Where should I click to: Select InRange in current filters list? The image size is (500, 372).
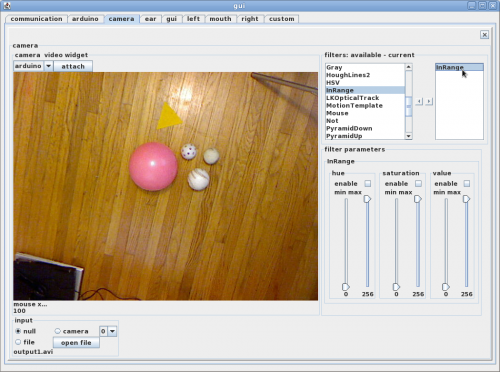[x=459, y=67]
